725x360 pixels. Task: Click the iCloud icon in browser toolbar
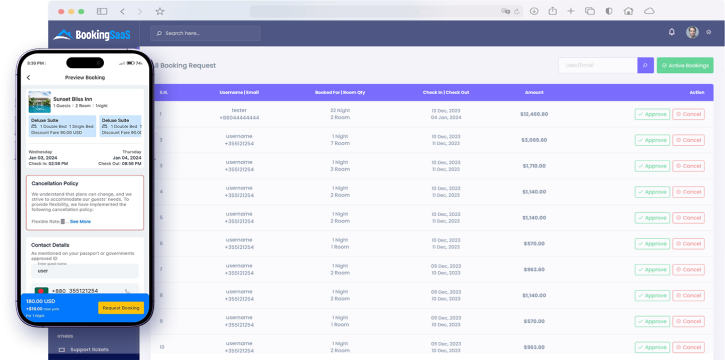[649, 11]
